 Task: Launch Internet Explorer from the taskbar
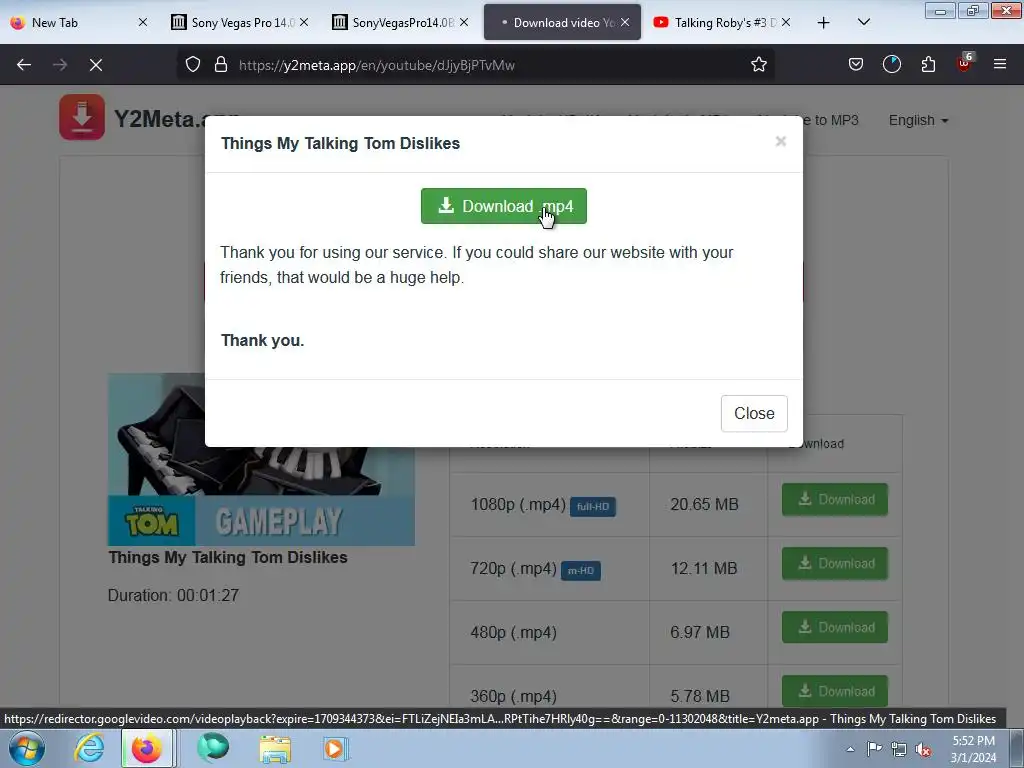click(x=89, y=748)
